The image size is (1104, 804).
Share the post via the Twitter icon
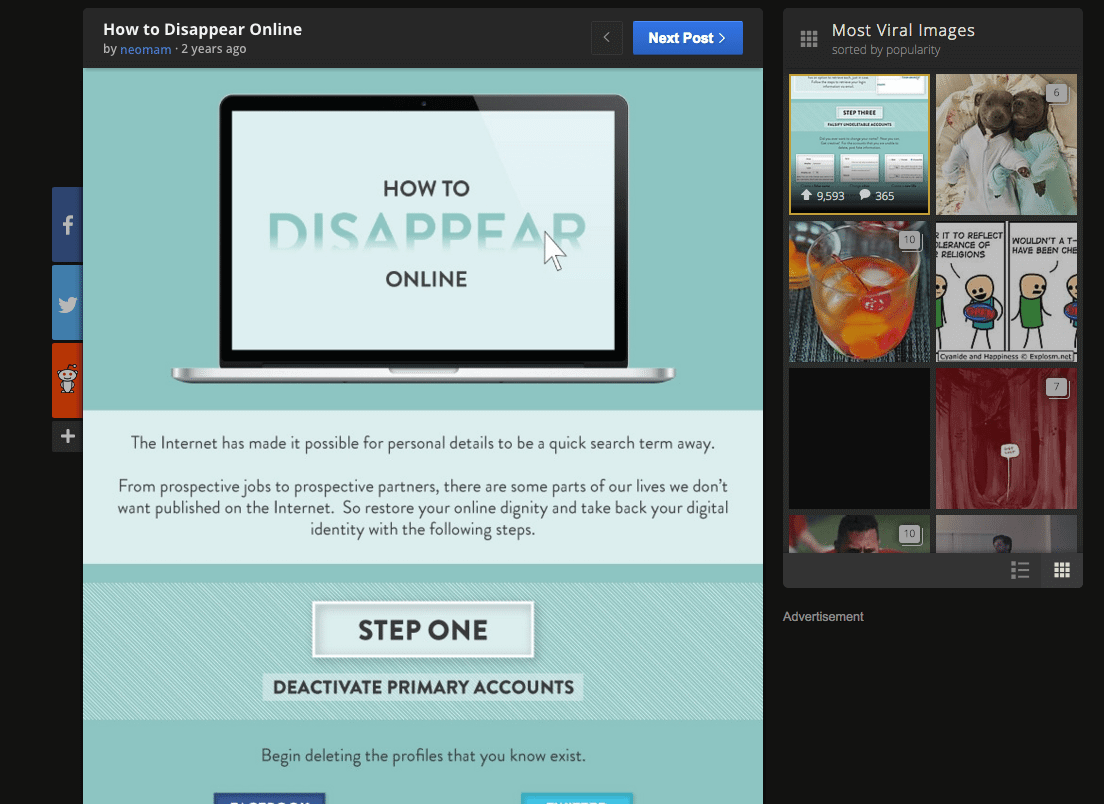[66, 302]
